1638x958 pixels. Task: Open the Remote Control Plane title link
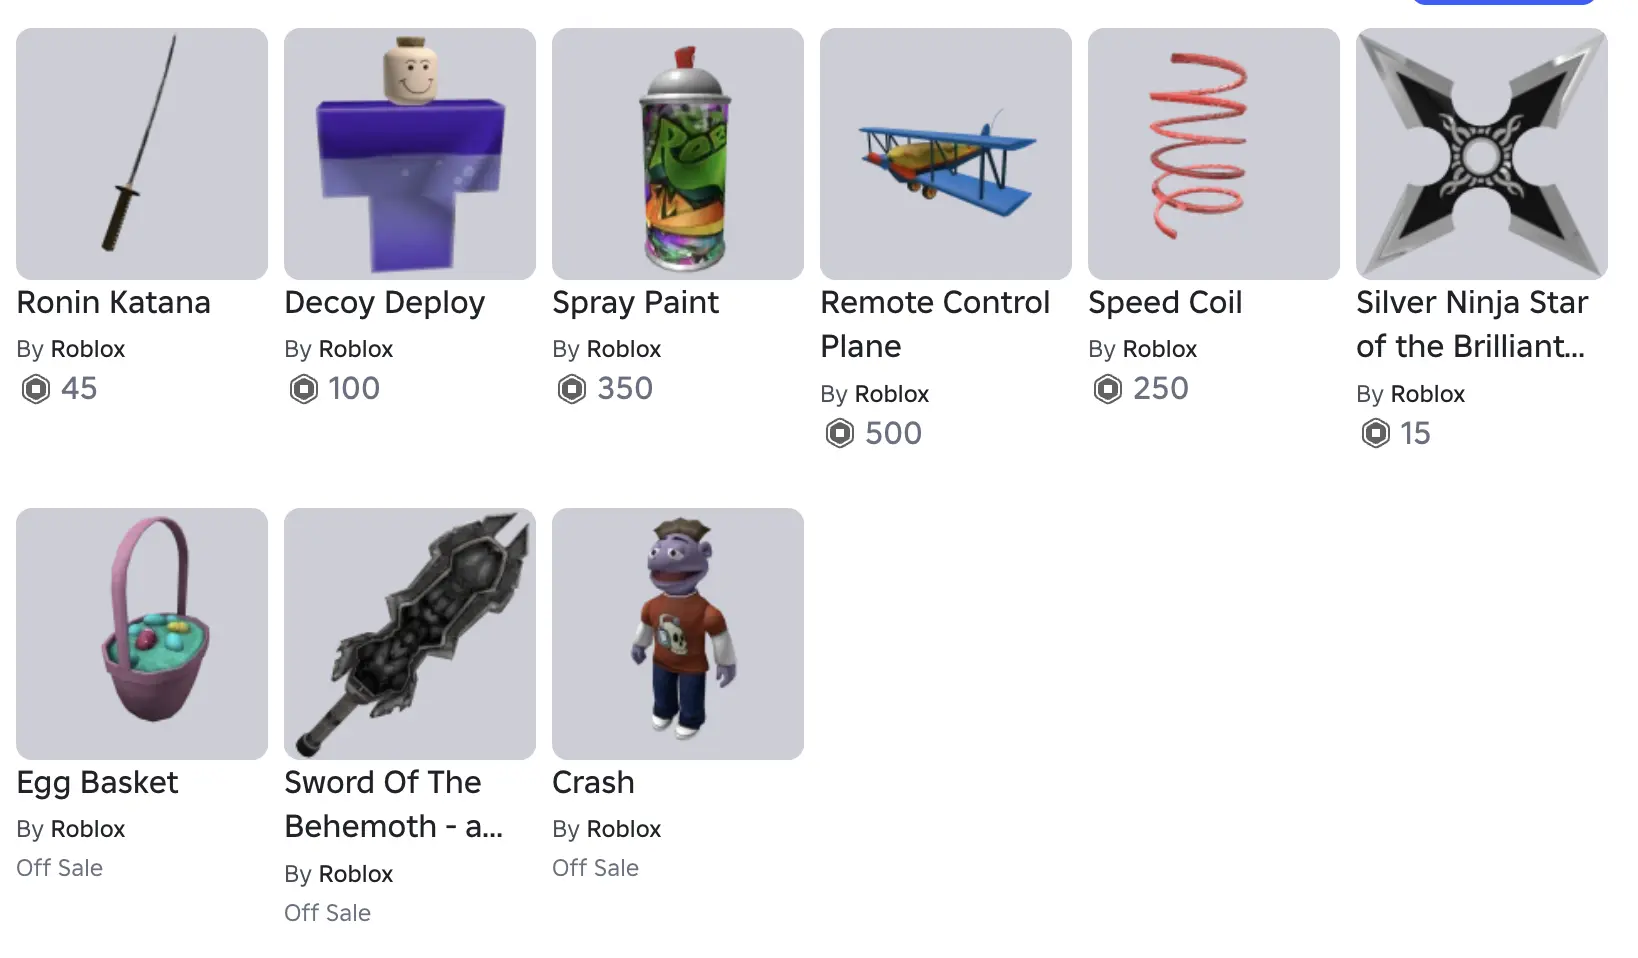935,324
